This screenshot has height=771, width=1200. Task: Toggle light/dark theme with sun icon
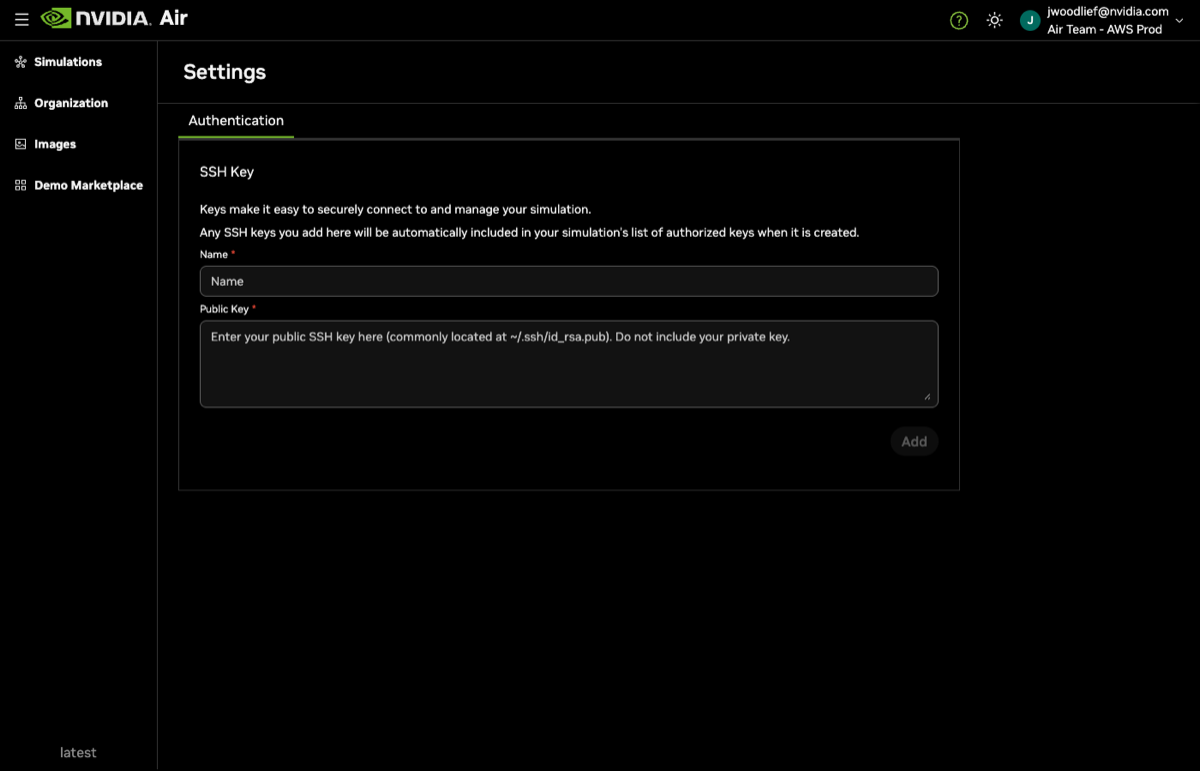point(994,20)
